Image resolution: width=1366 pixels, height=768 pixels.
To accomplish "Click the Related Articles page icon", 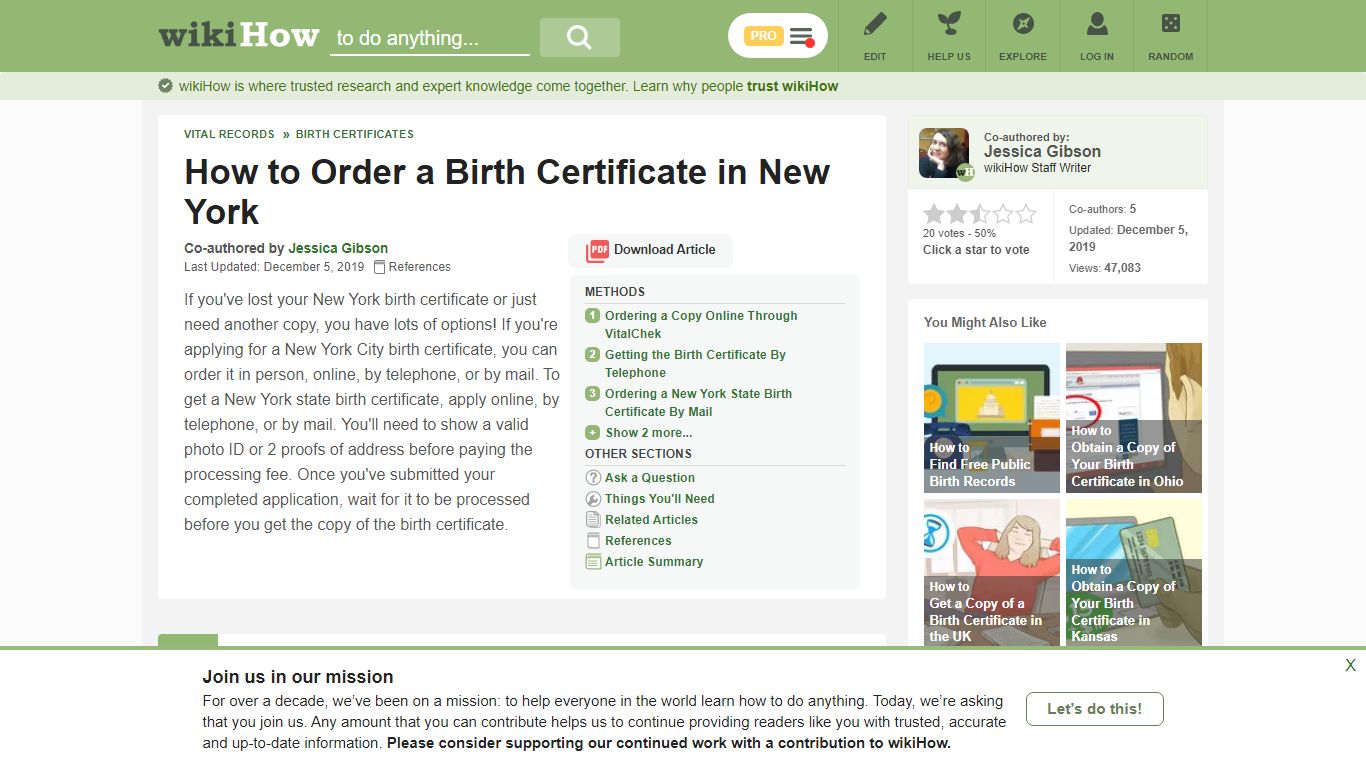I will point(593,520).
